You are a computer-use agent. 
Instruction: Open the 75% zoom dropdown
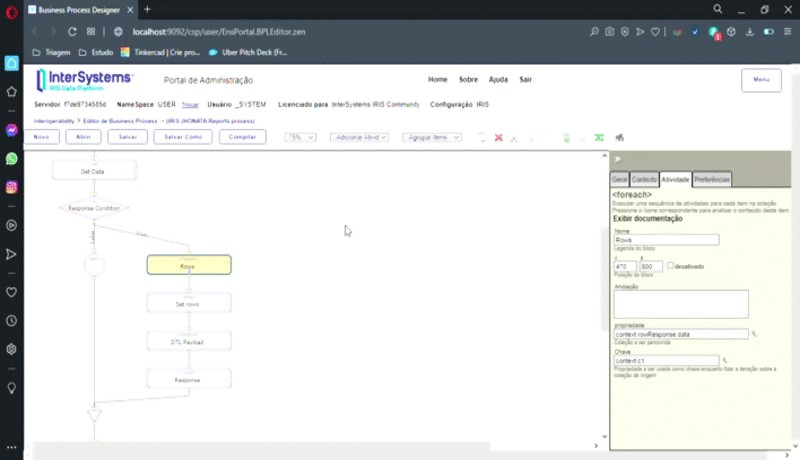[300, 137]
